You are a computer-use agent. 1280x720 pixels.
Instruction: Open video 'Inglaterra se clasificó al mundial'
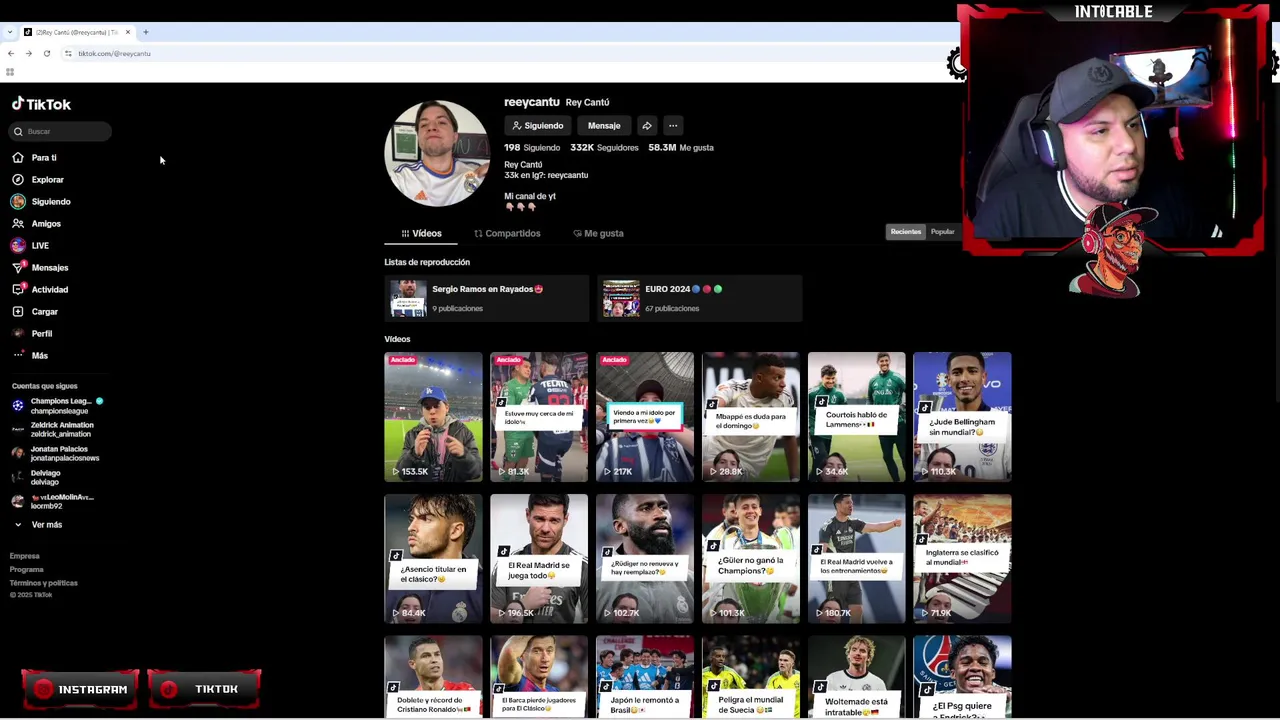[962, 558]
